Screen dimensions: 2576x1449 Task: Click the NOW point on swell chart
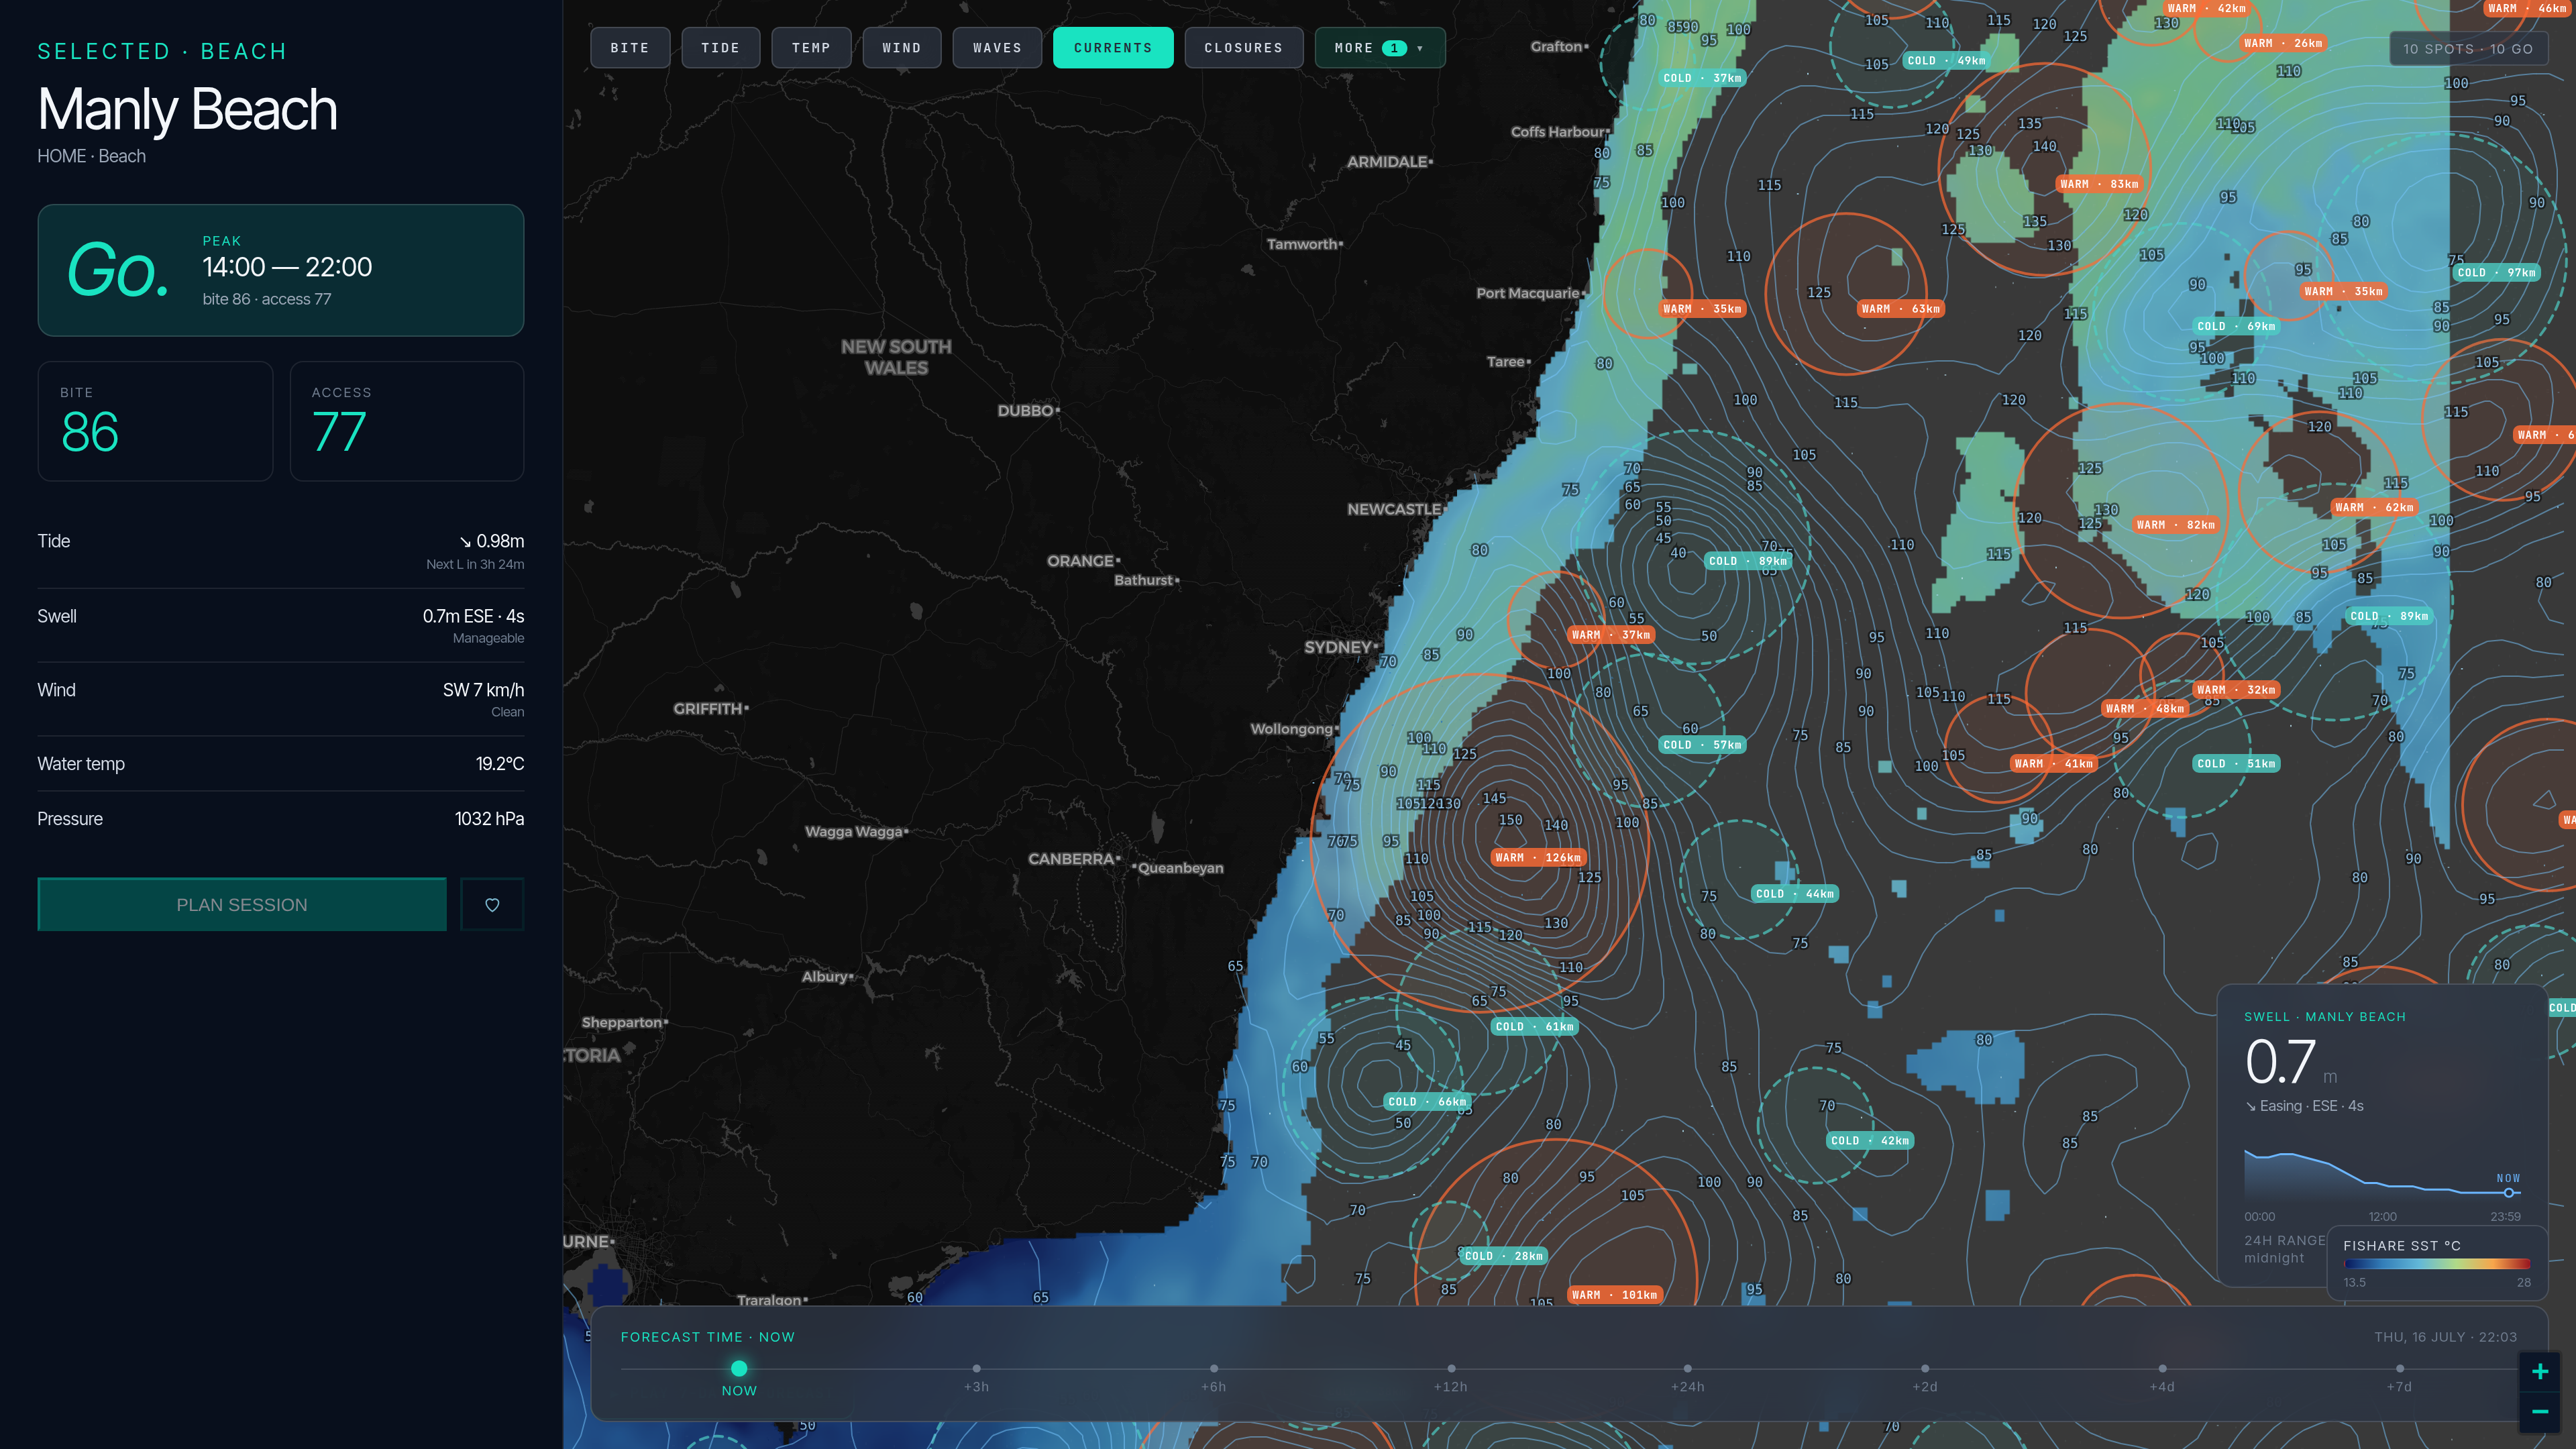pos(2509,1193)
